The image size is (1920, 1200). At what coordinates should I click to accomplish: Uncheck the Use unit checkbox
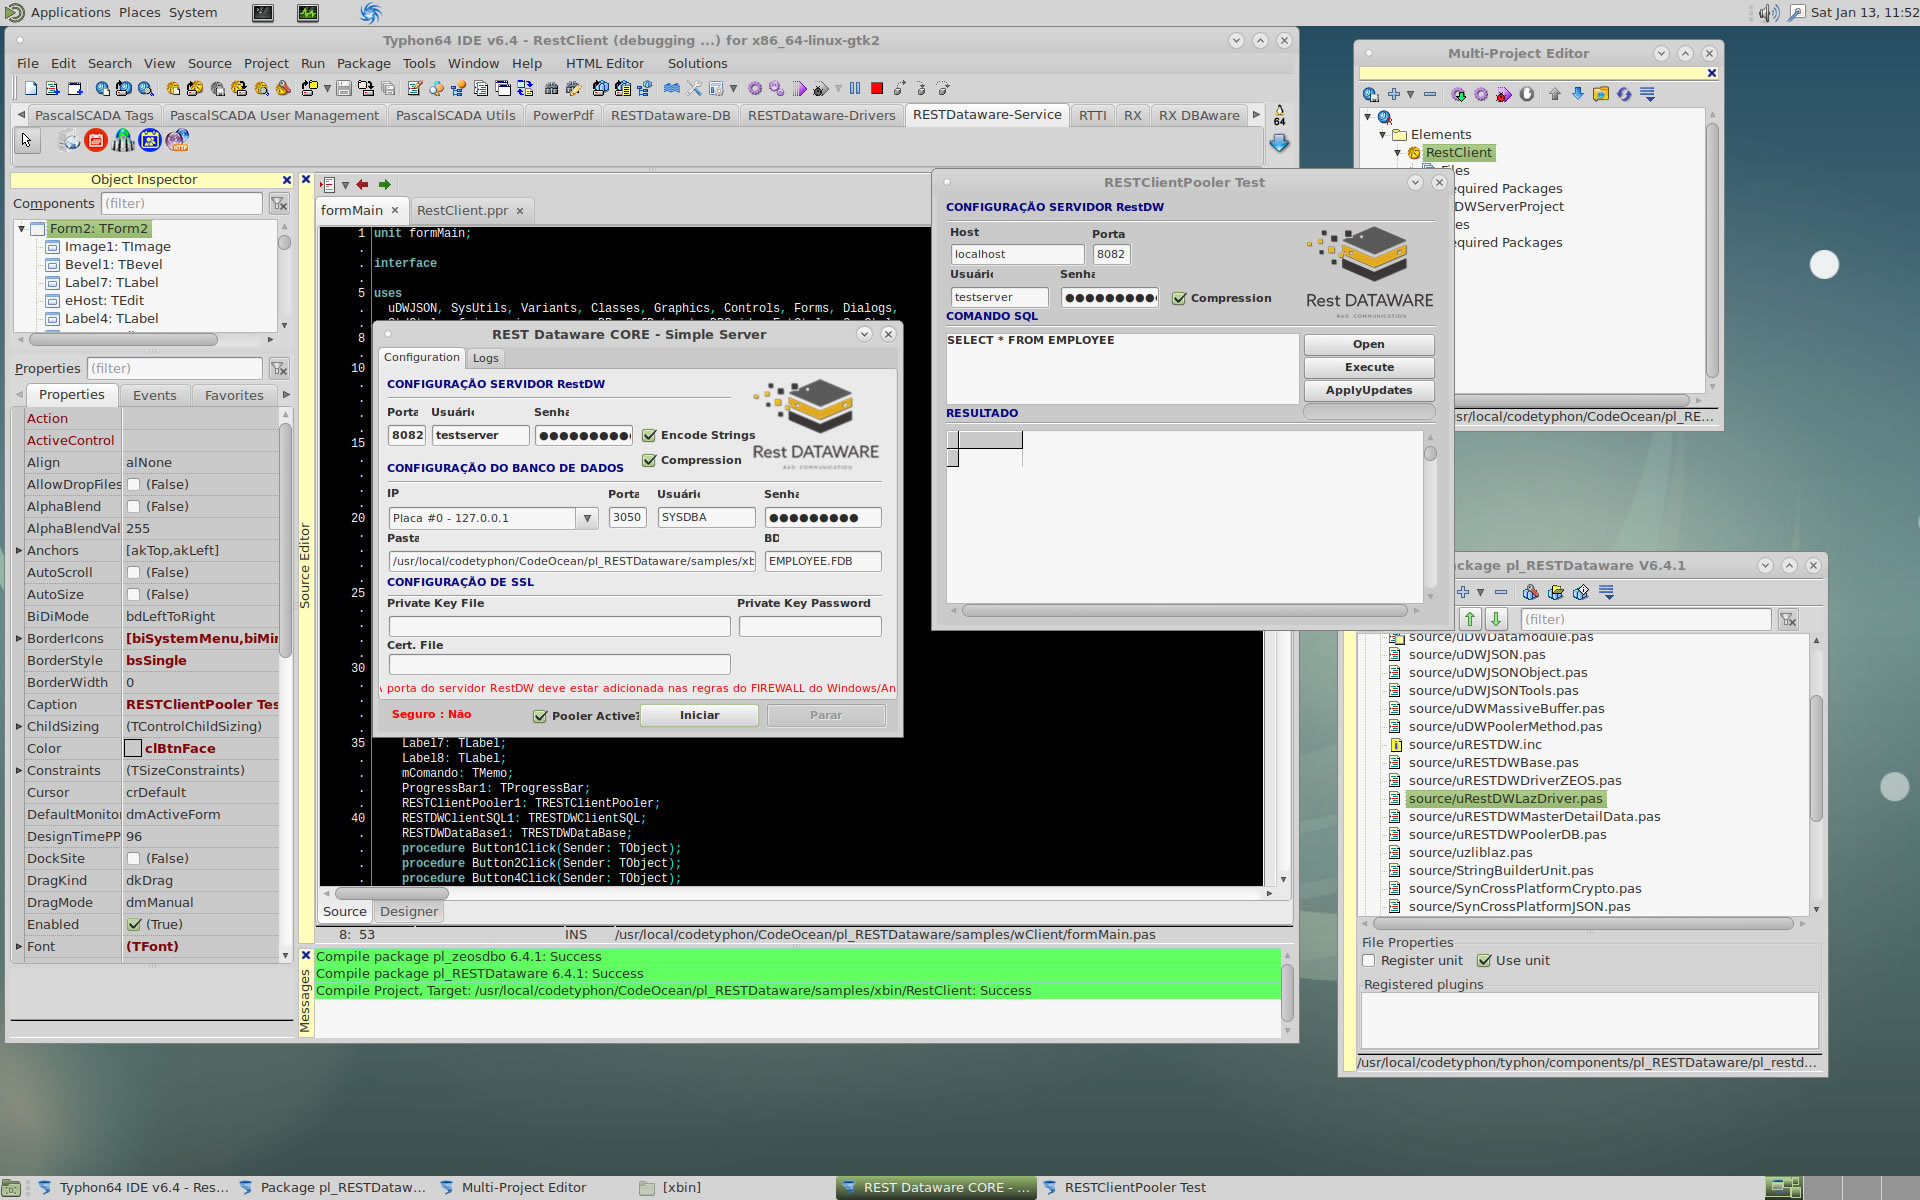1484,961
